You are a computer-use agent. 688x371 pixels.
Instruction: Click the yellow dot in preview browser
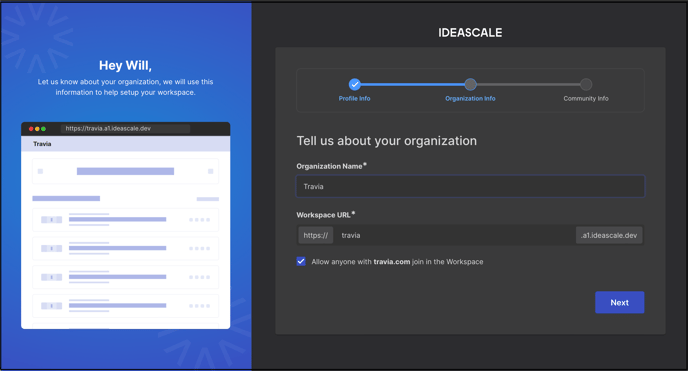(37, 129)
